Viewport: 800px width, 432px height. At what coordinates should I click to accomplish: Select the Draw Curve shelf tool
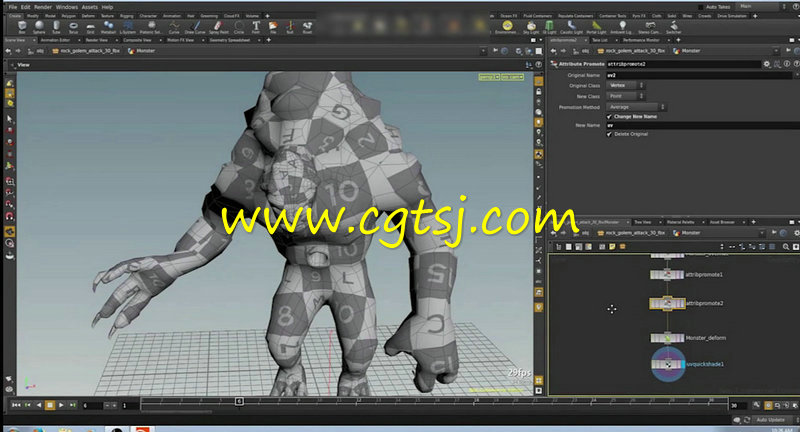coord(194,27)
